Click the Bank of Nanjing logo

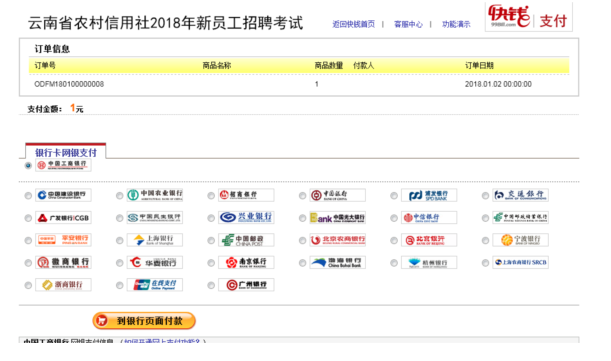click(x=246, y=262)
